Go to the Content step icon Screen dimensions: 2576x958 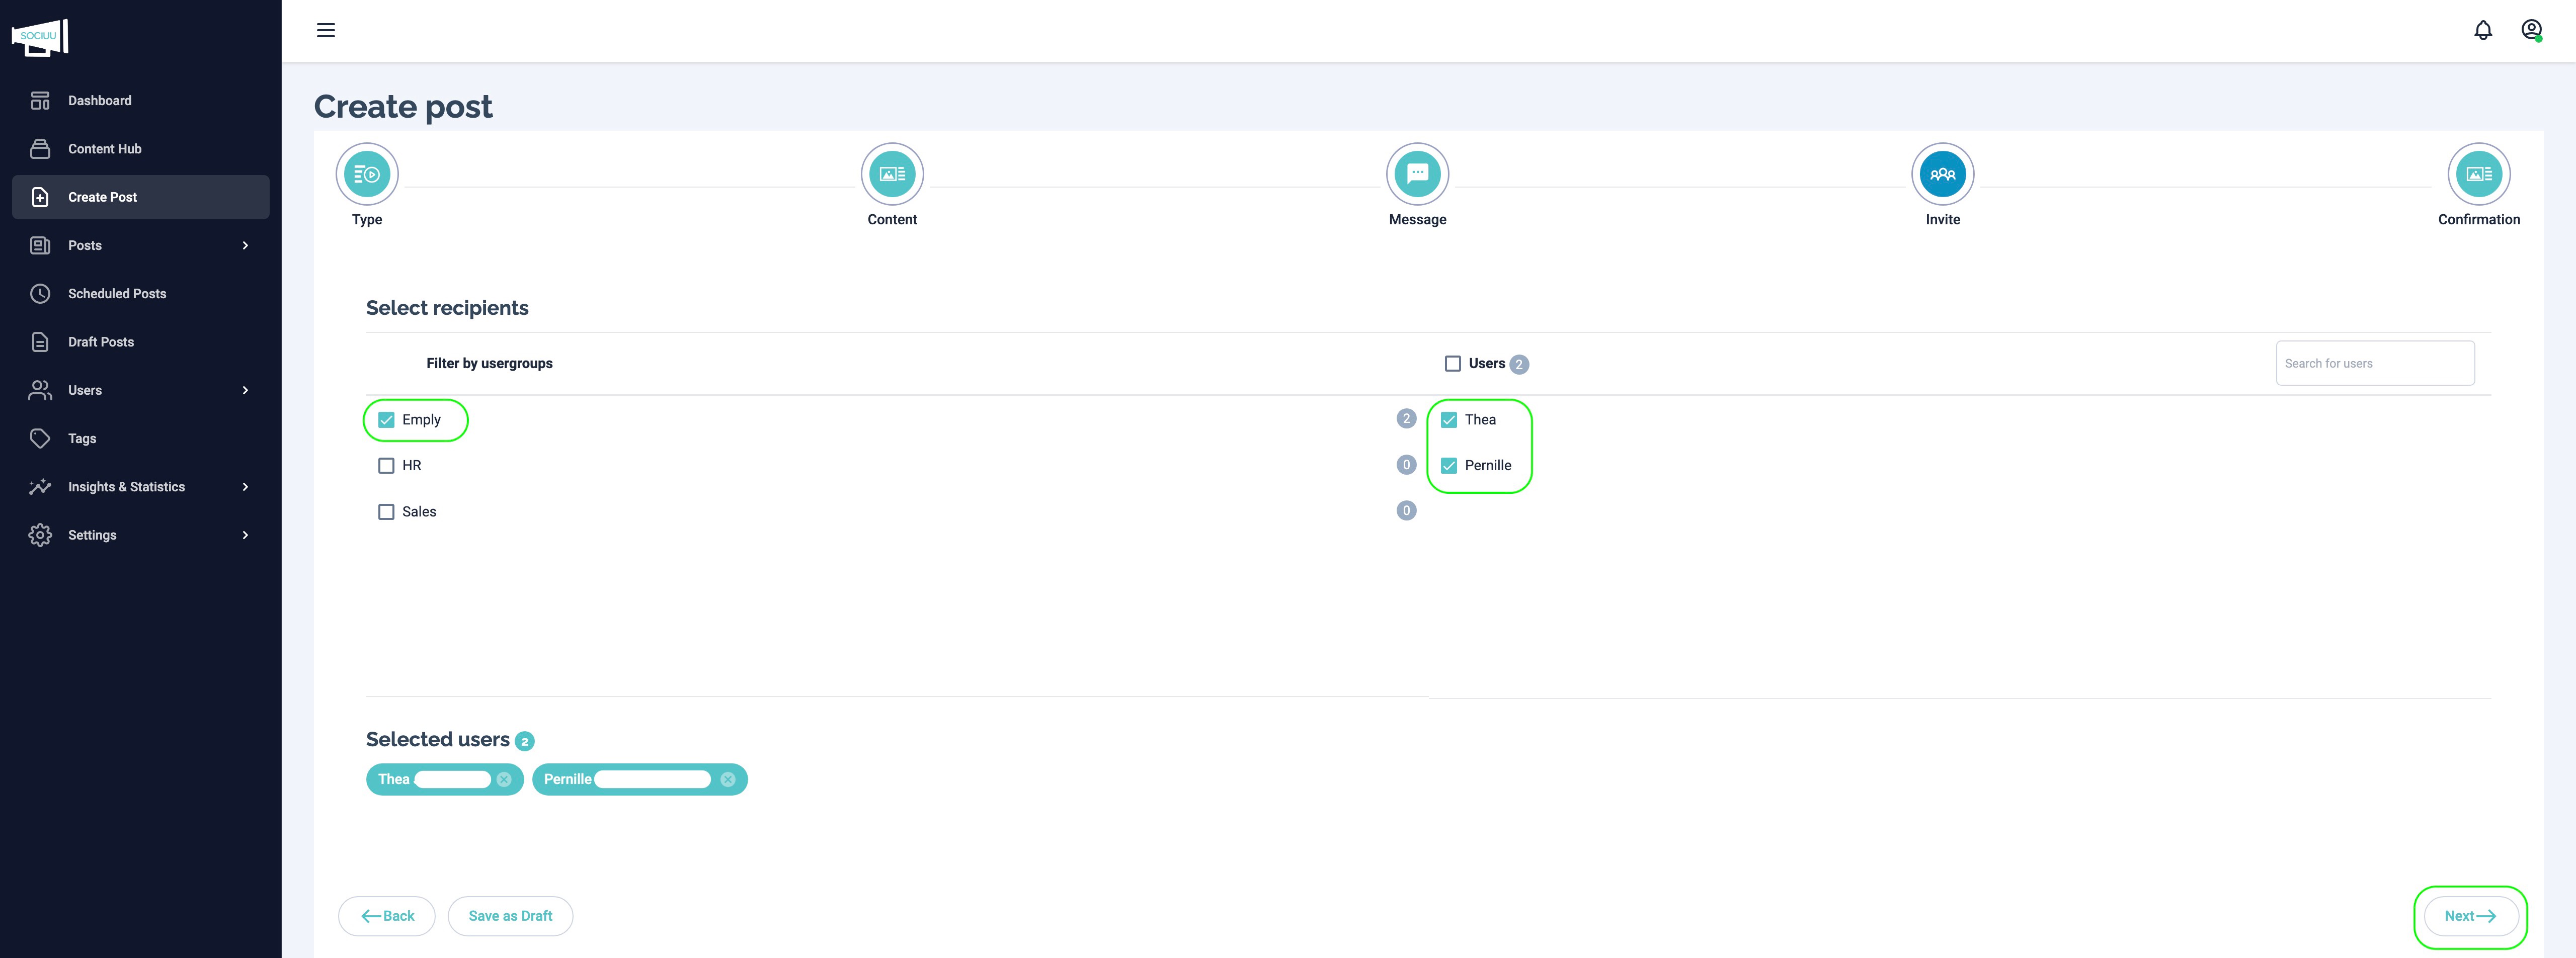pos(891,174)
